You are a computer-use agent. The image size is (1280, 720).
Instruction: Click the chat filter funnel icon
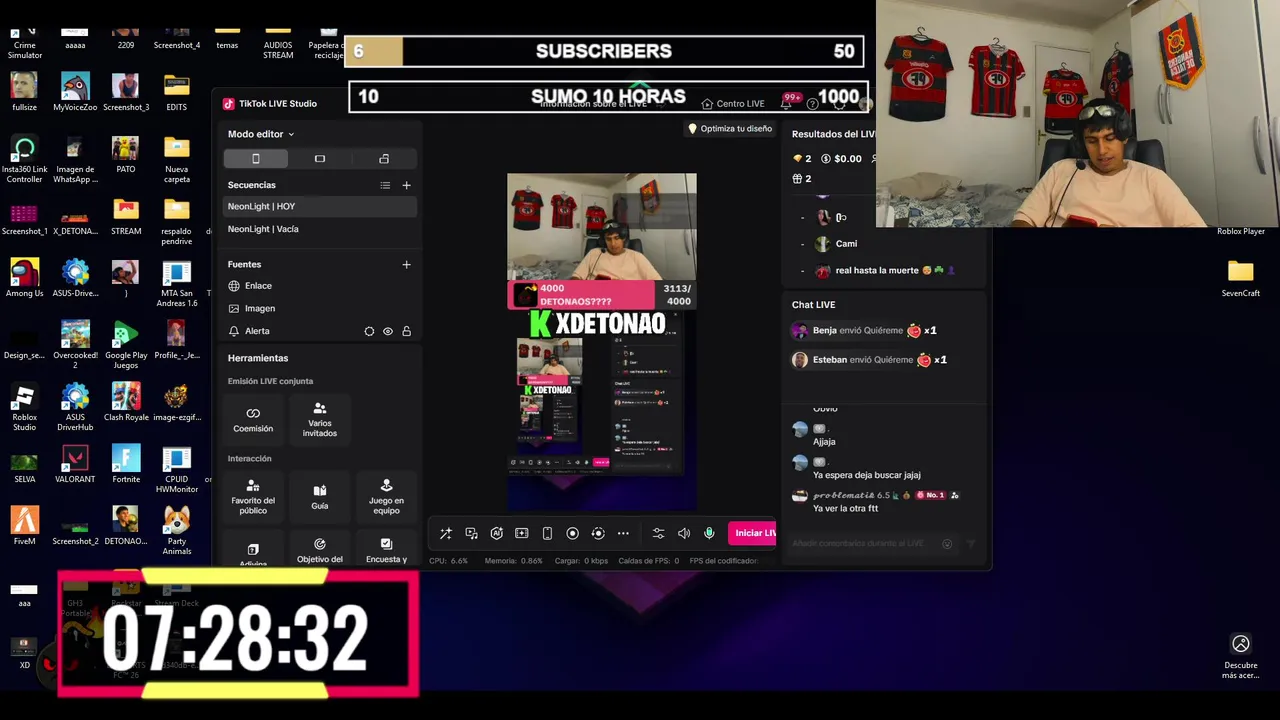pos(970,544)
